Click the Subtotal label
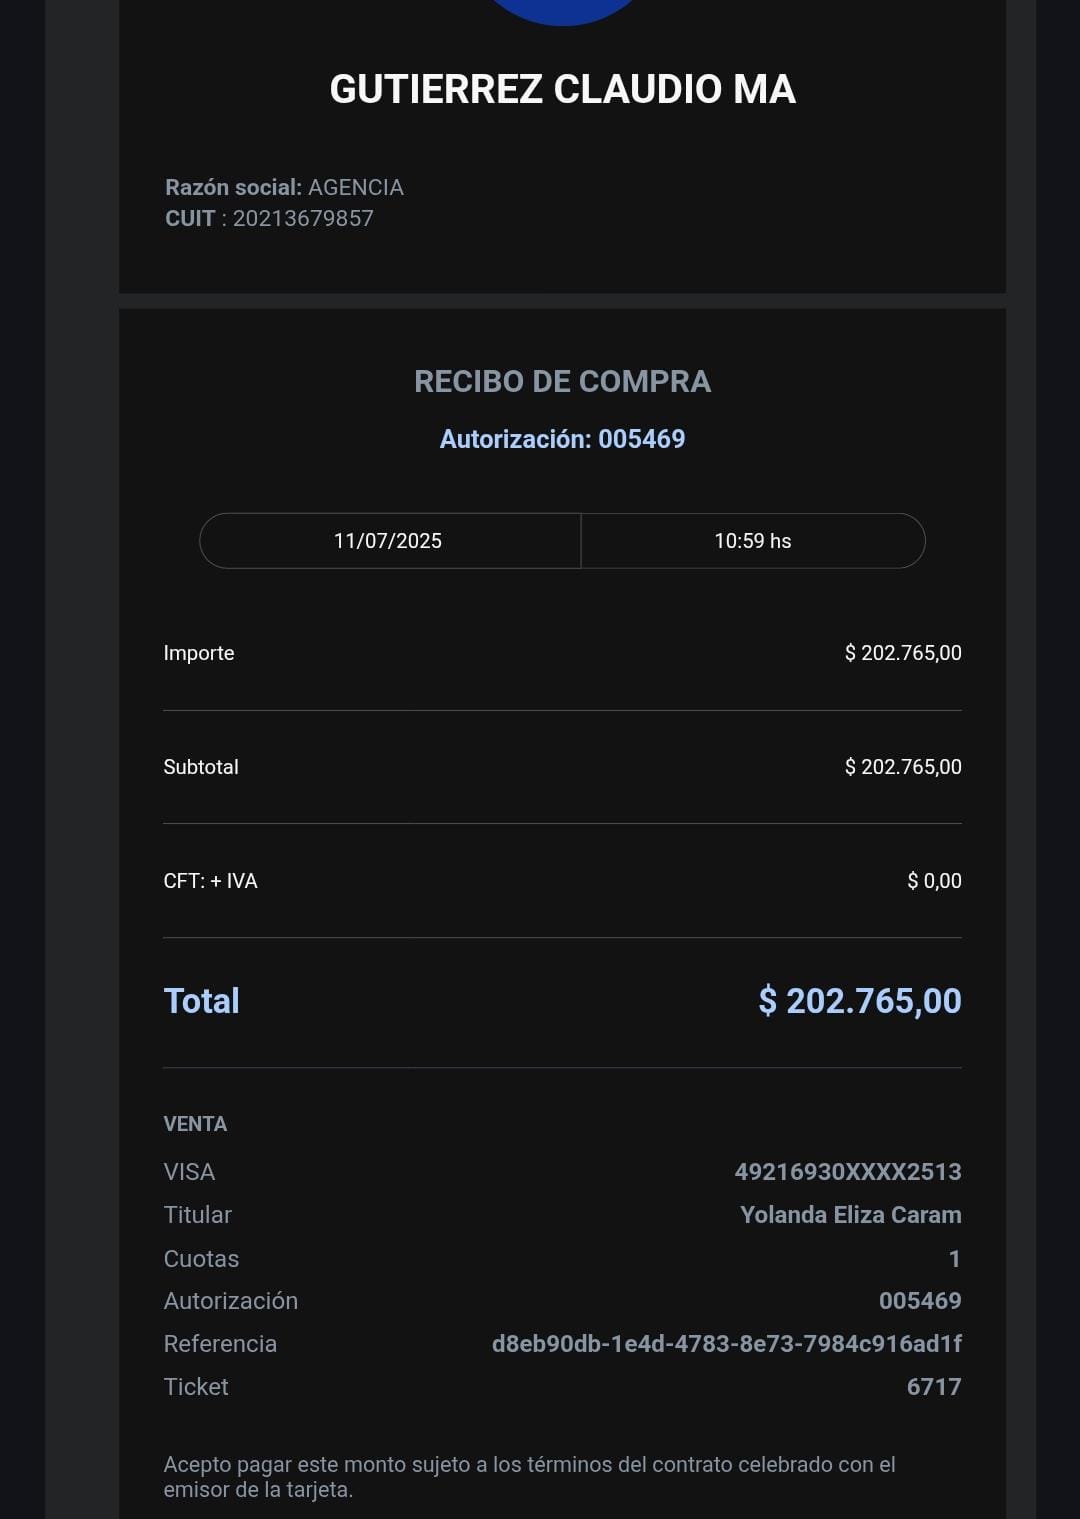The image size is (1080, 1519). pyautogui.click(x=201, y=767)
